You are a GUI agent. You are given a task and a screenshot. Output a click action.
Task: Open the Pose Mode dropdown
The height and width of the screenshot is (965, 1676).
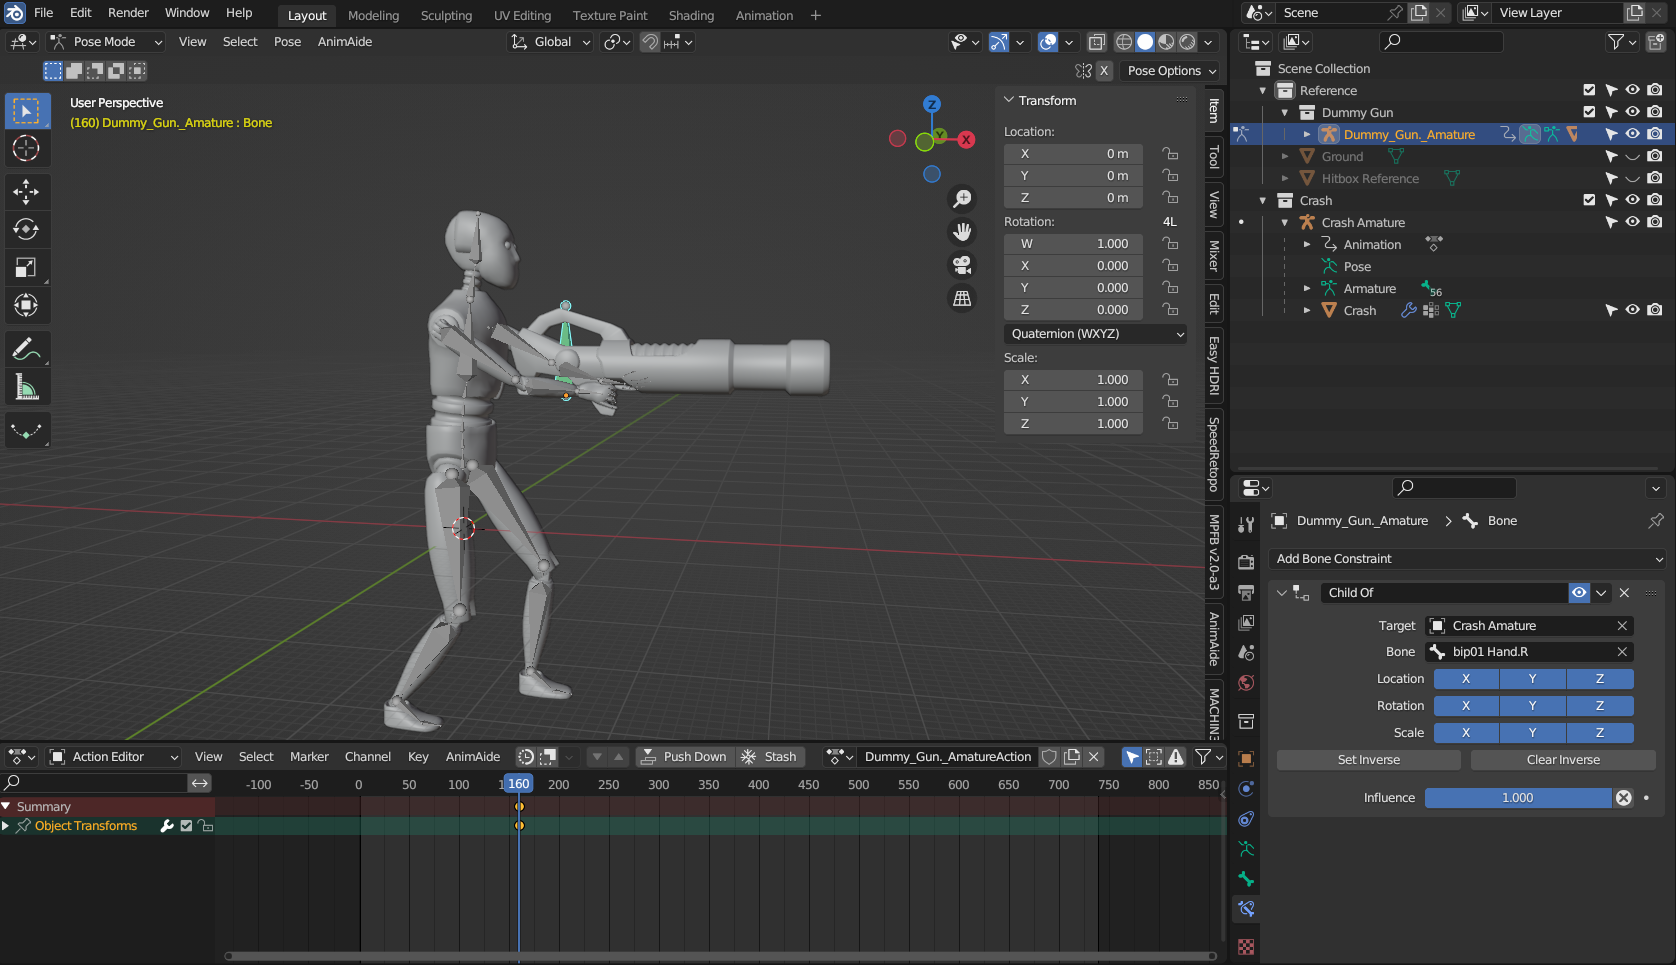pos(107,42)
